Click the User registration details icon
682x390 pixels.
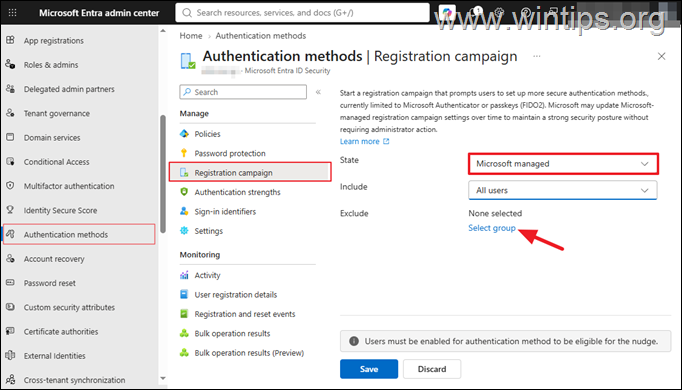point(184,294)
